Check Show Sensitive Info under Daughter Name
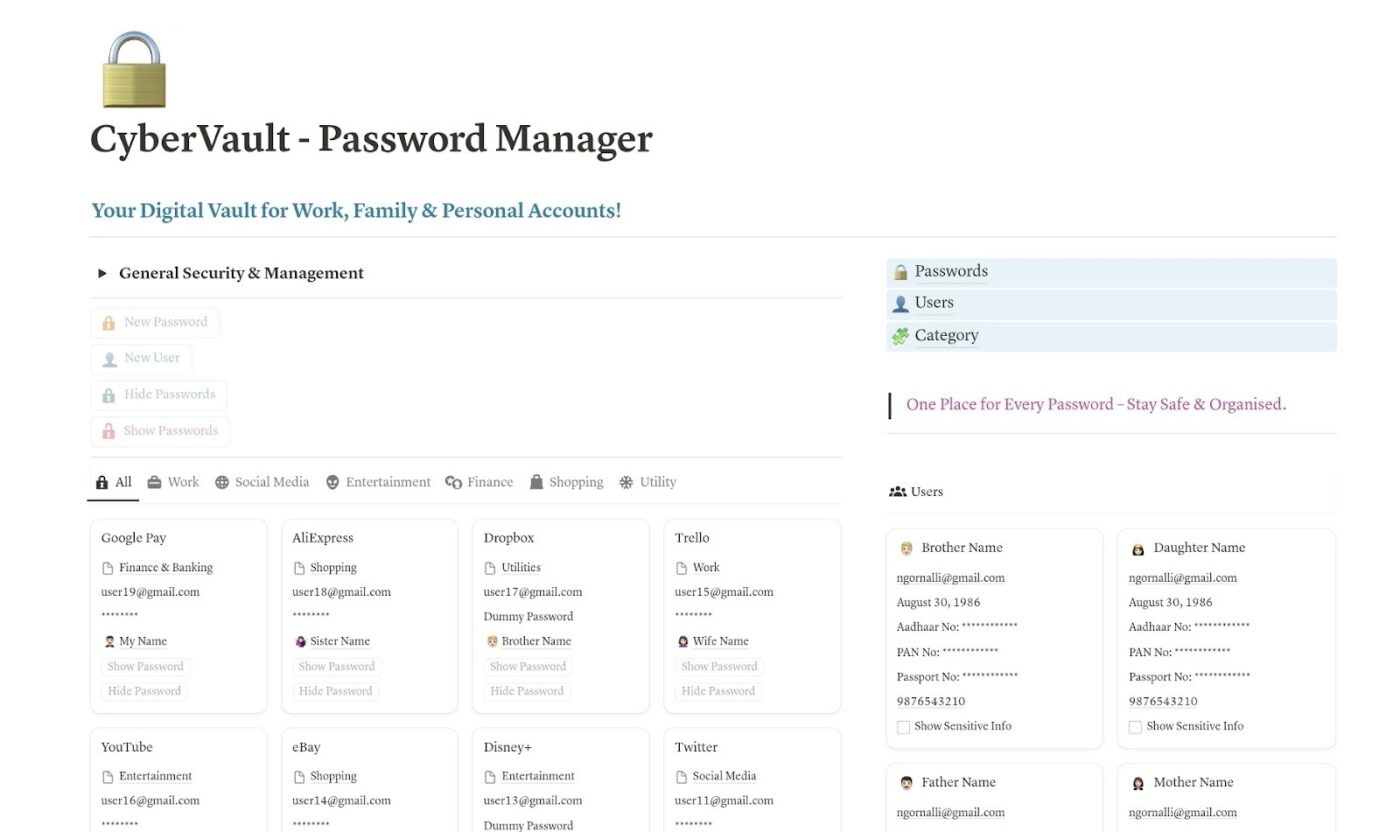Viewport: 1400px width, 832px height. click(1135, 726)
